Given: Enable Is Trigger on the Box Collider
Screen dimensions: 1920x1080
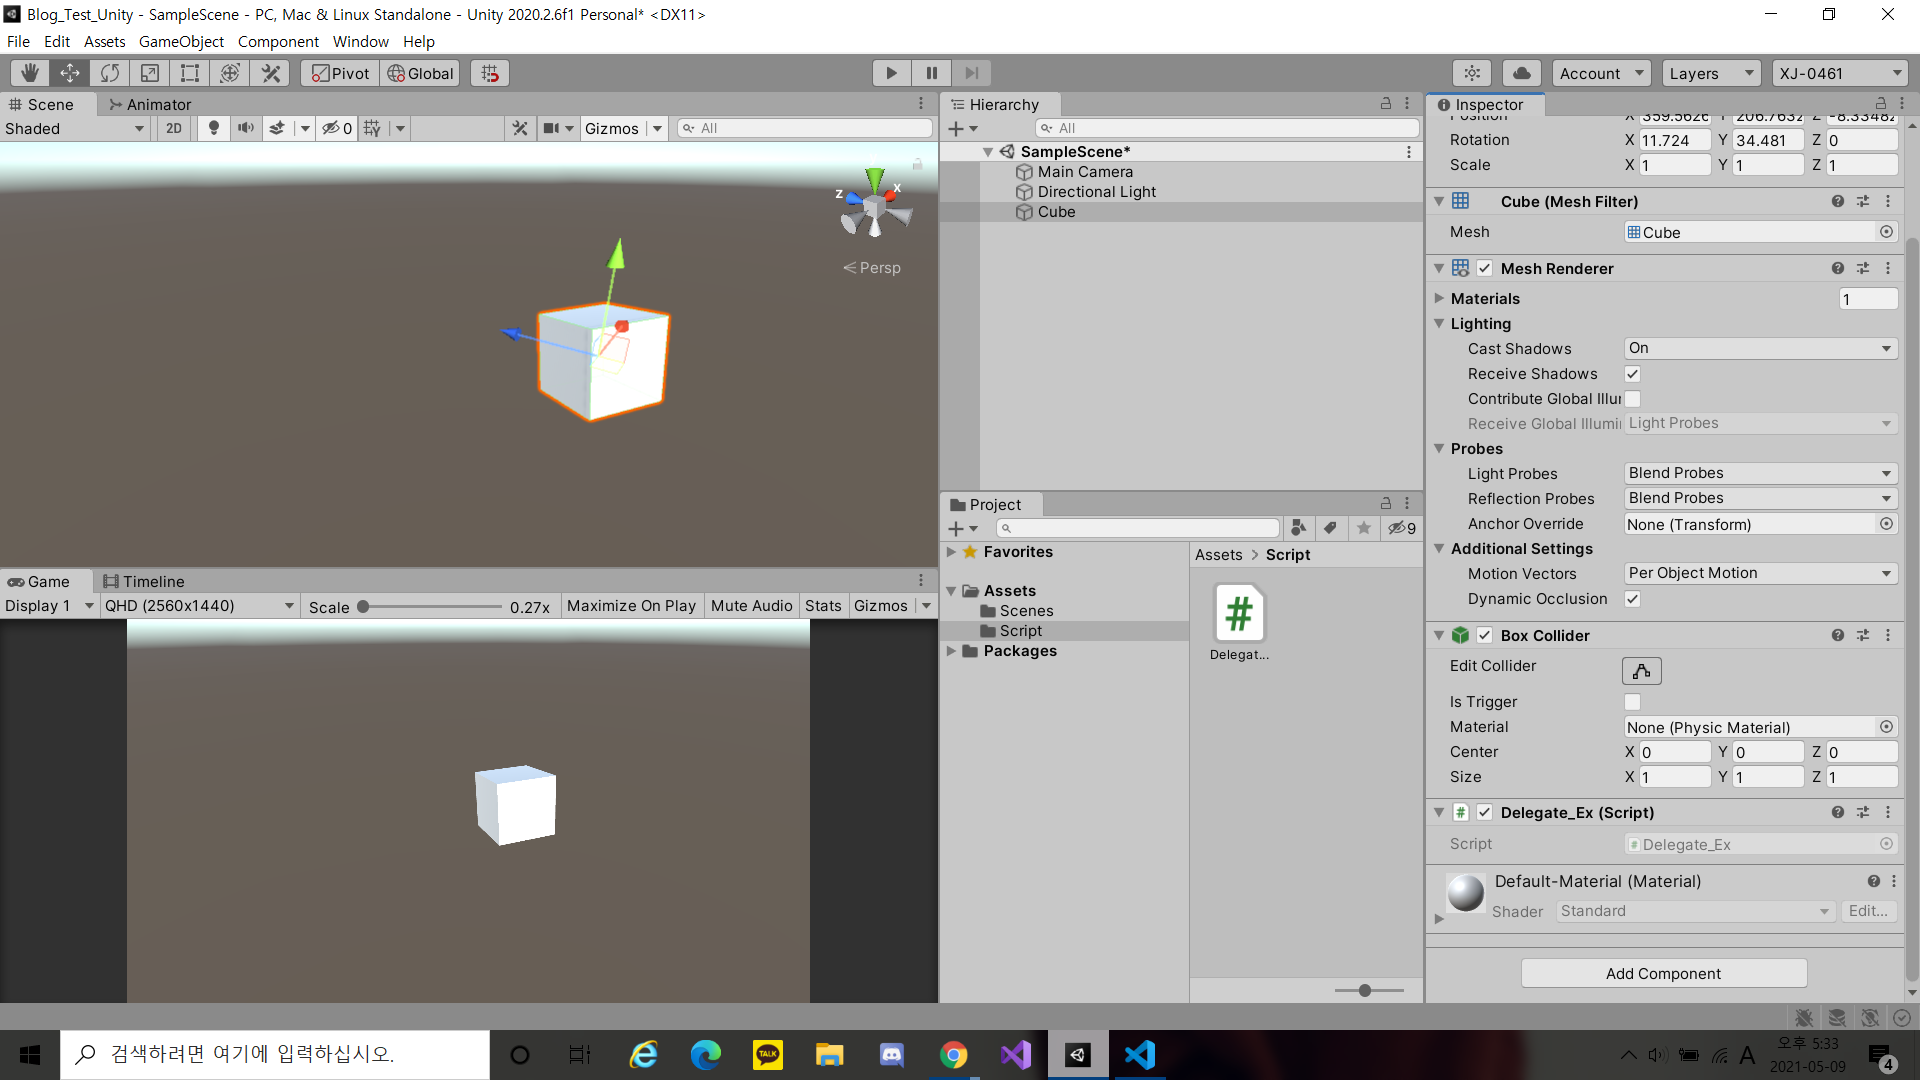Looking at the screenshot, I should click(1632, 701).
